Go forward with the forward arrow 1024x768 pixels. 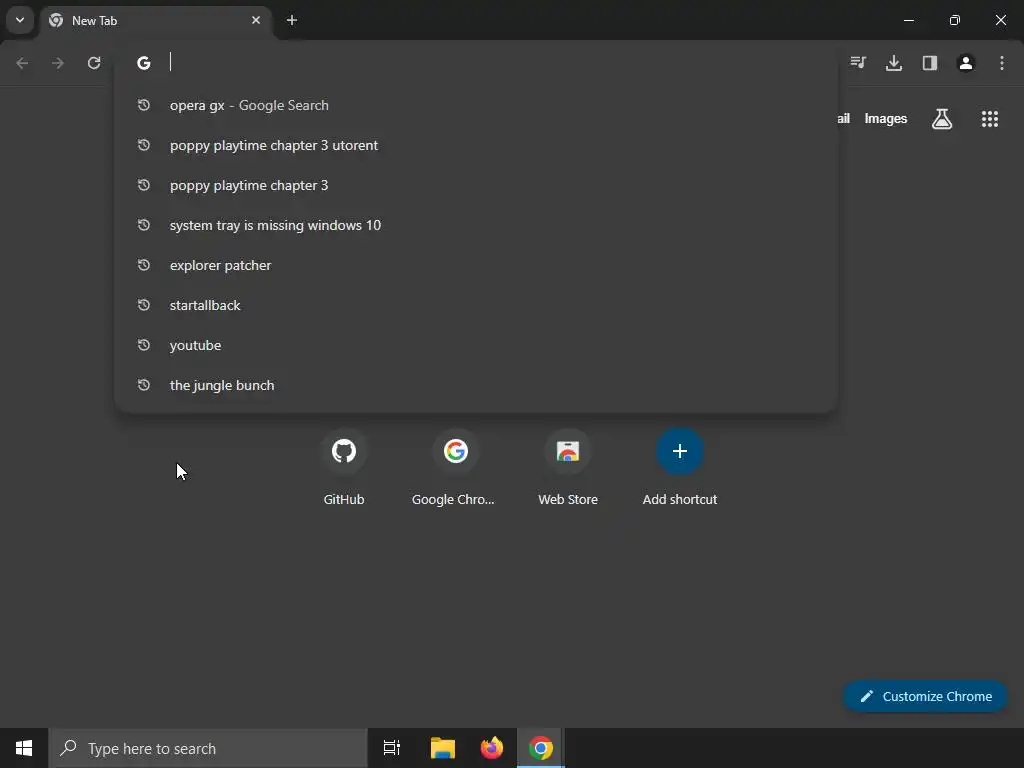[58, 63]
